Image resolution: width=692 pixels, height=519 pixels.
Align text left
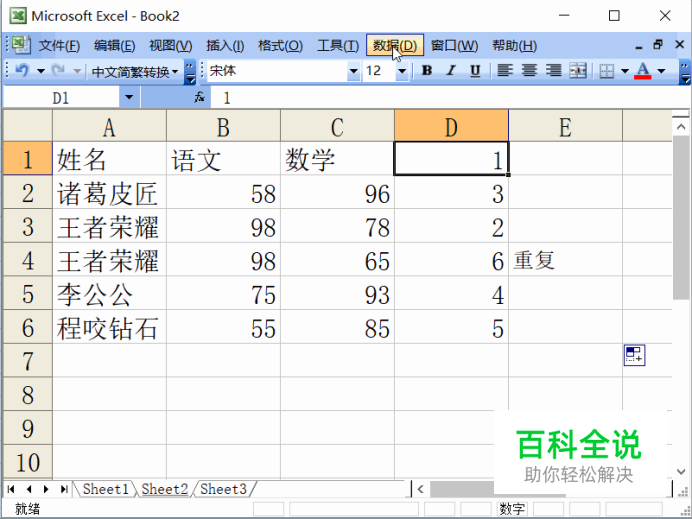[505, 70]
